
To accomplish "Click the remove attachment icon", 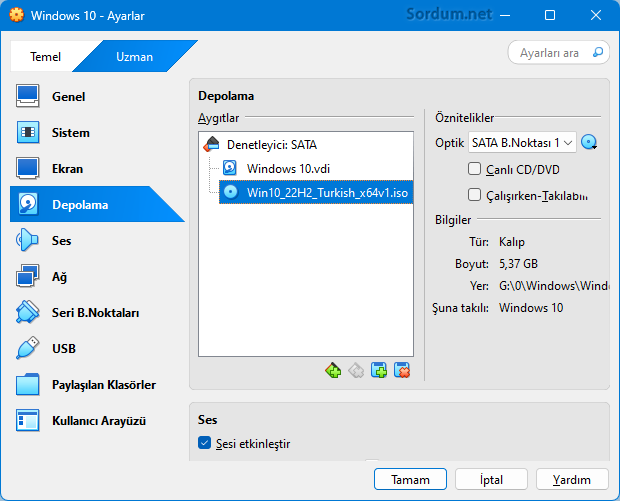I will [x=402, y=371].
